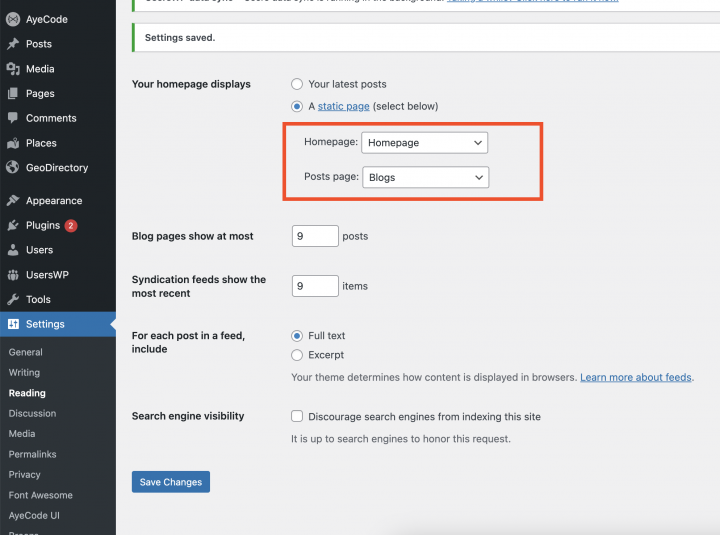The height and width of the screenshot is (535, 720).
Task: Open the Homepage dropdown selector
Action: (424, 143)
